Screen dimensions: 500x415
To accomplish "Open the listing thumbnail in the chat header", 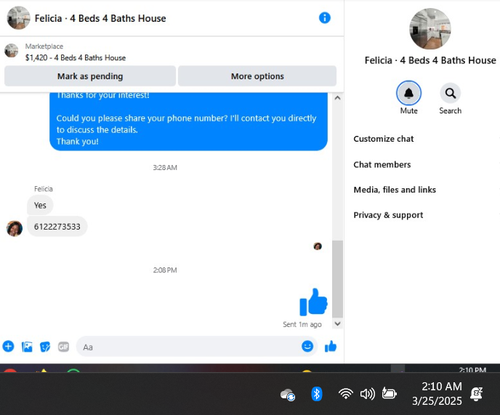I will click(x=18, y=18).
